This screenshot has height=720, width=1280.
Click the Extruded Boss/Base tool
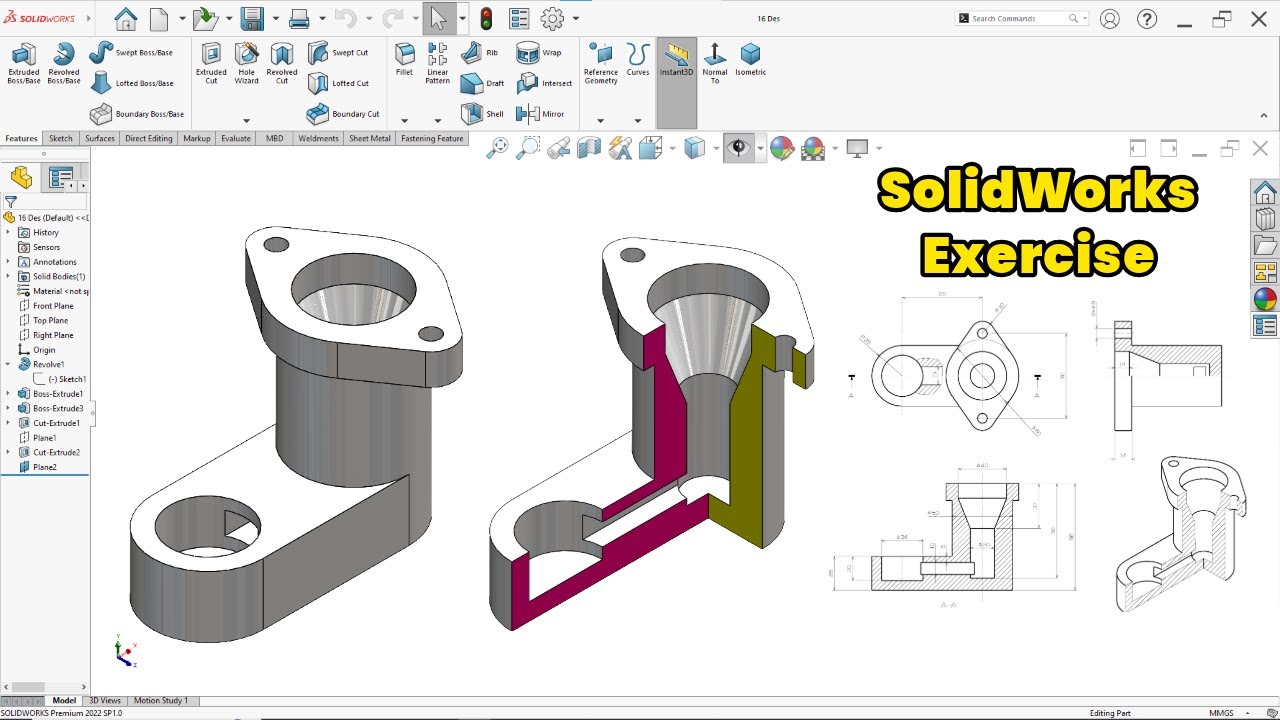(24, 63)
